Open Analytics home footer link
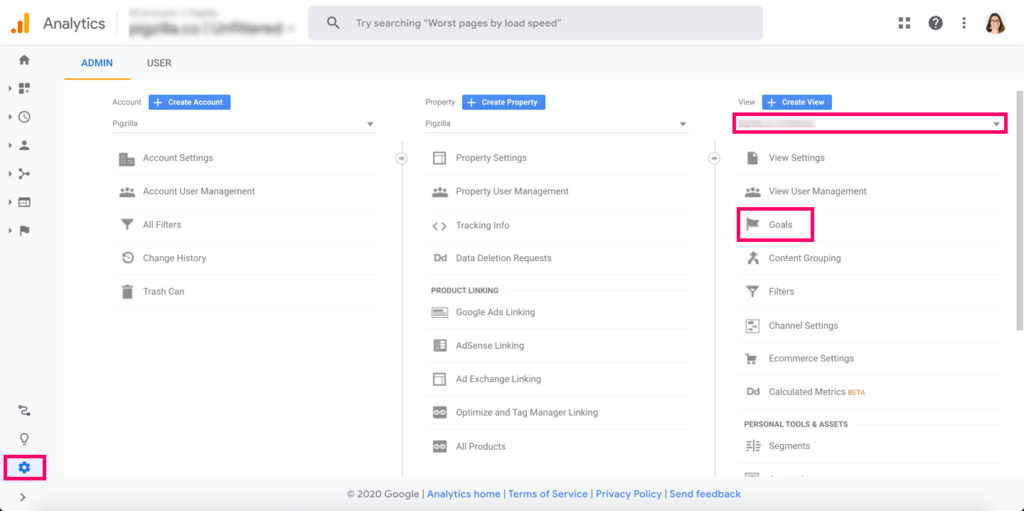 coord(464,494)
